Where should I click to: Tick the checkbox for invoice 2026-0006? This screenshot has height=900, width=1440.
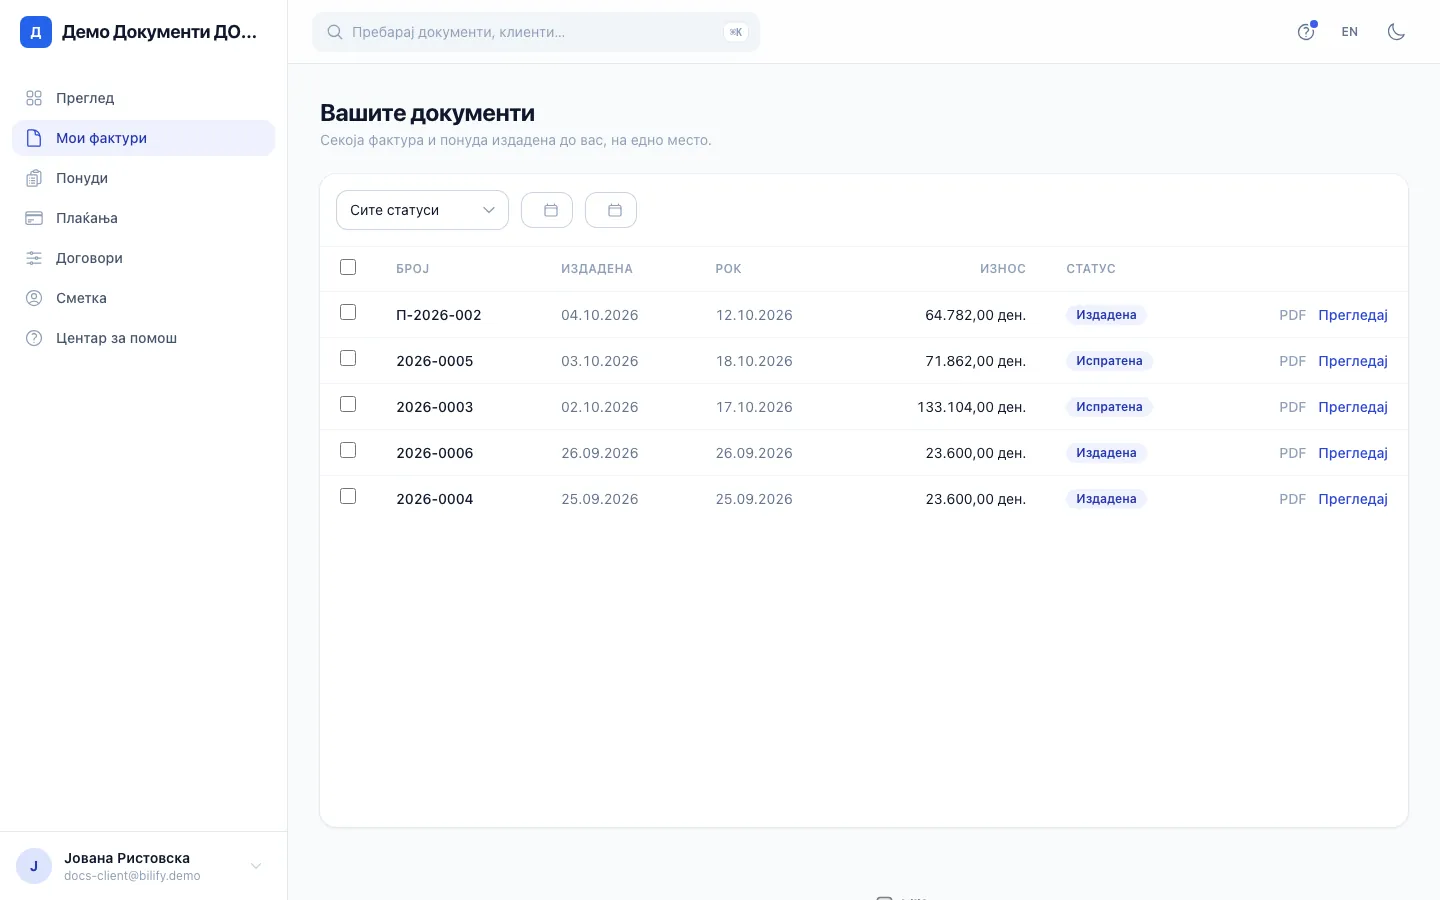pyautogui.click(x=348, y=450)
